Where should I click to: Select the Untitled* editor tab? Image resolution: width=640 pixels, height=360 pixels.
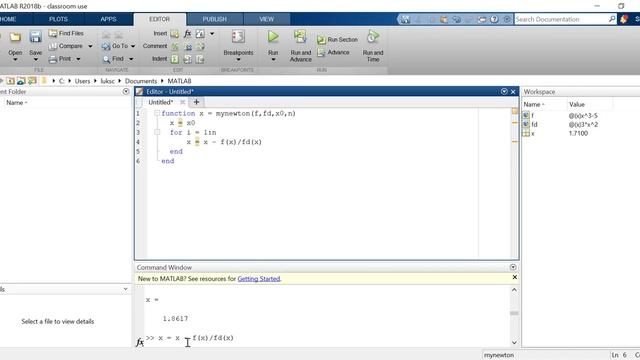[x=161, y=102]
